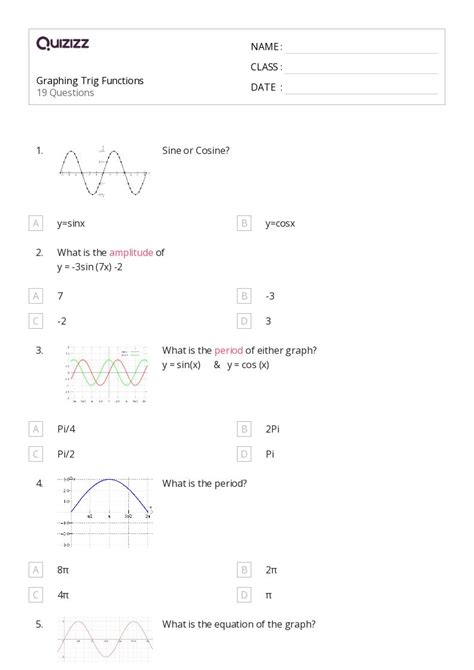Choose option D labeled Pi
Image resolution: width=474 pixels, height=670 pixels.
(x=244, y=454)
